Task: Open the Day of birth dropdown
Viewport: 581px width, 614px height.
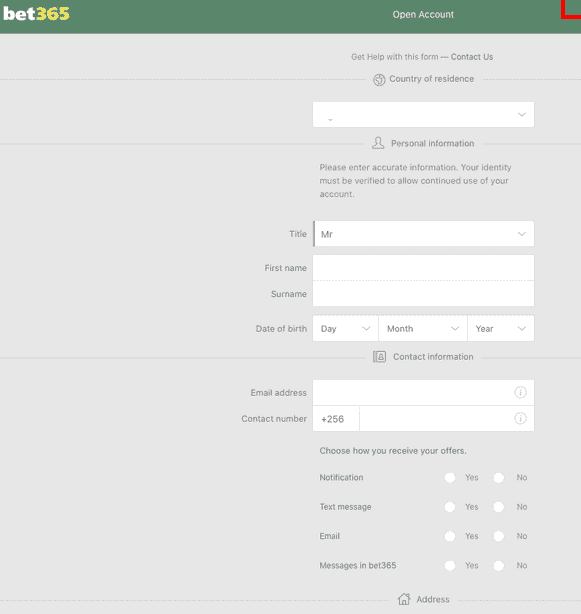Action: pyautogui.click(x=345, y=328)
